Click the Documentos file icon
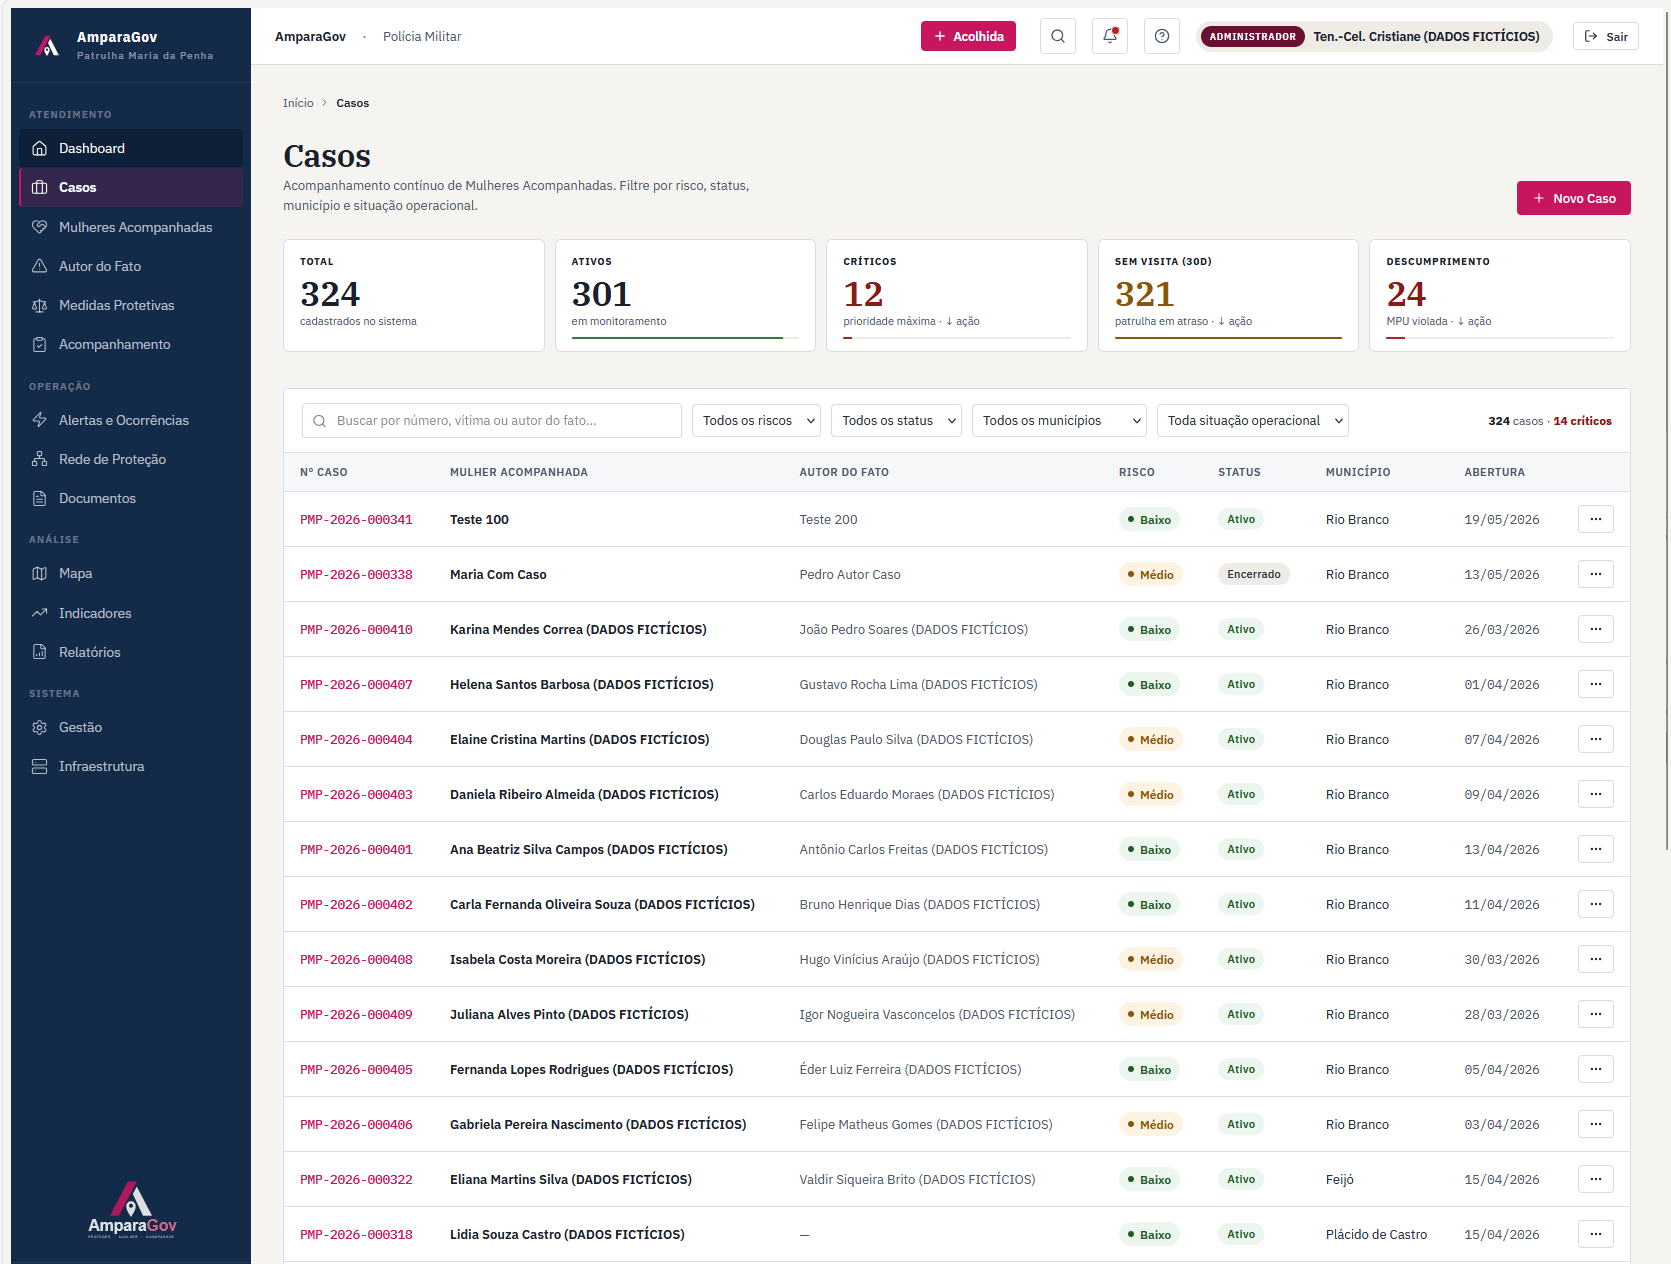Screen dimensions: 1671x1264 [40, 498]
